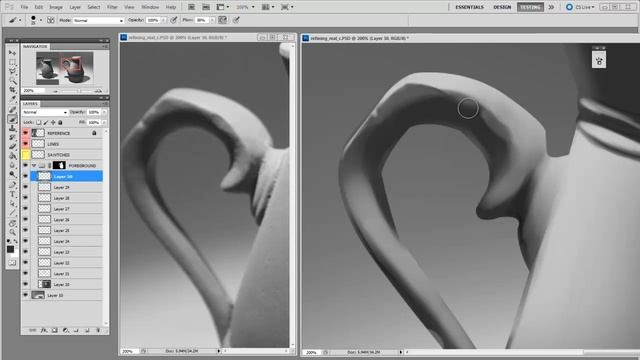Click Navigator zoom in mountains button

click(x=98, y=91)
